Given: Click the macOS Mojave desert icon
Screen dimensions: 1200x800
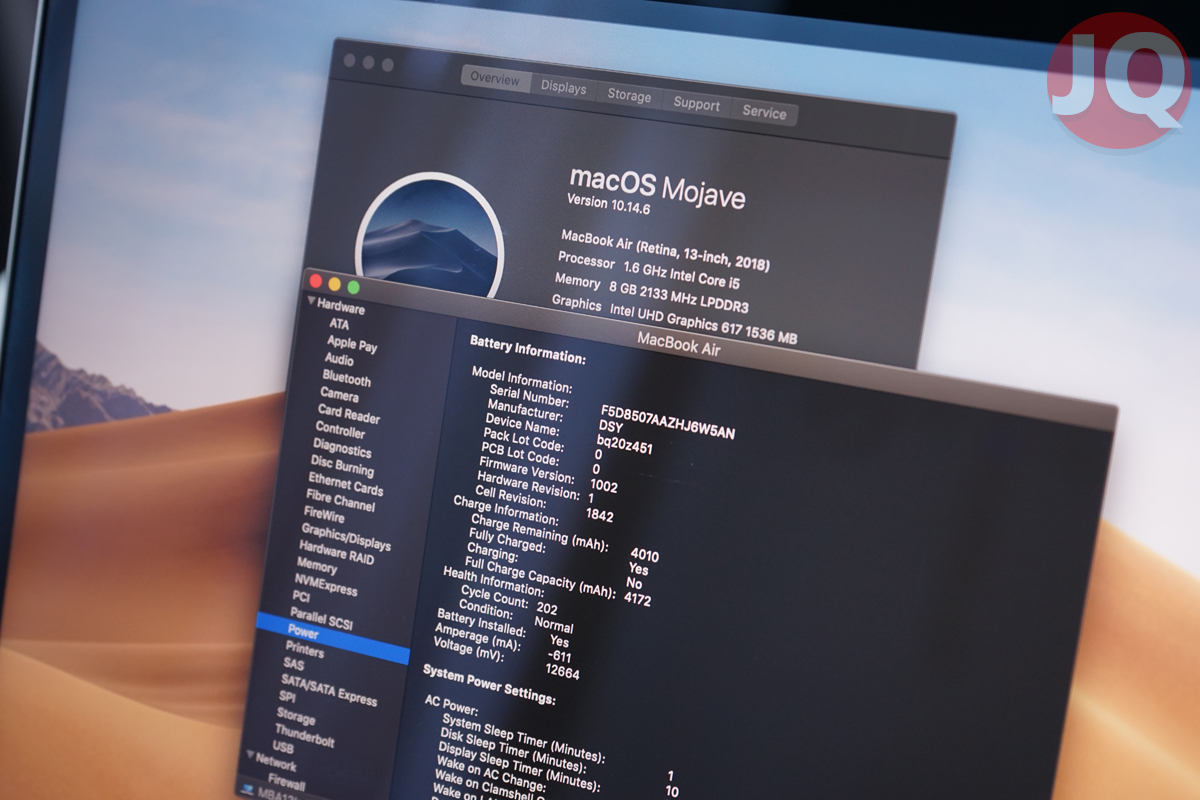Looking at the screenshot, I should click(430, 236).
